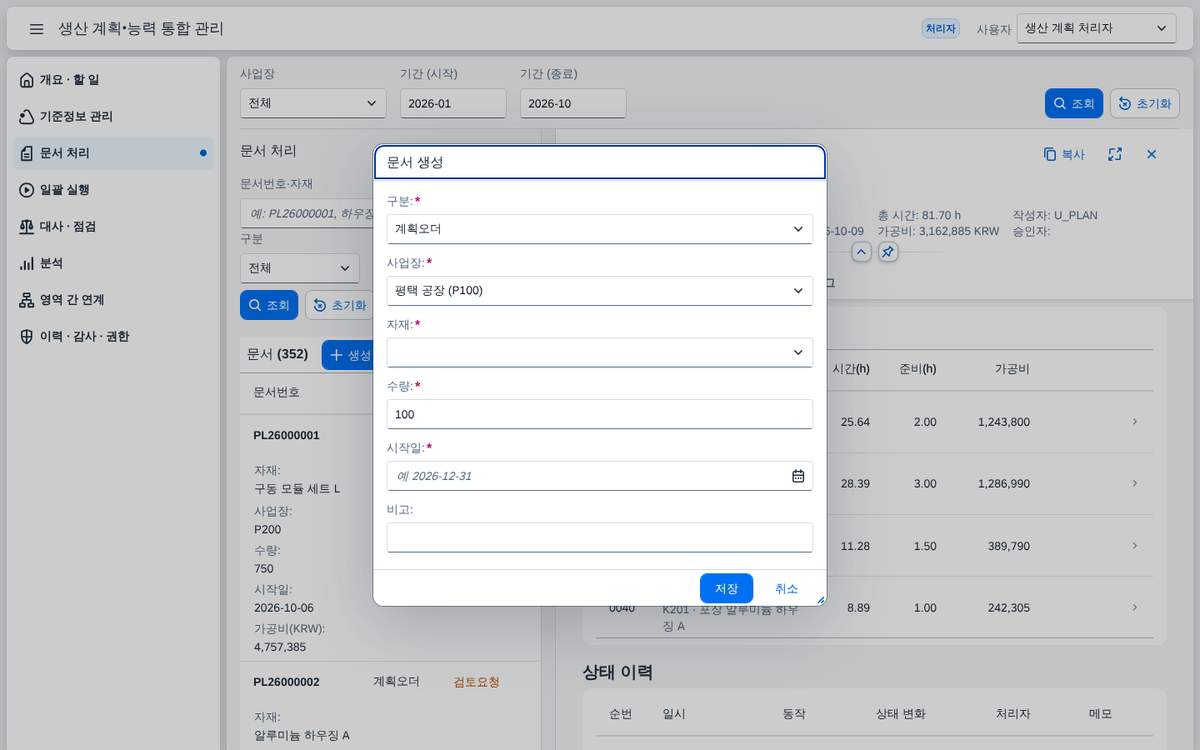Open the 구분 dropdown showing 계획오더

pyautogui.click(x=599, y=229)
